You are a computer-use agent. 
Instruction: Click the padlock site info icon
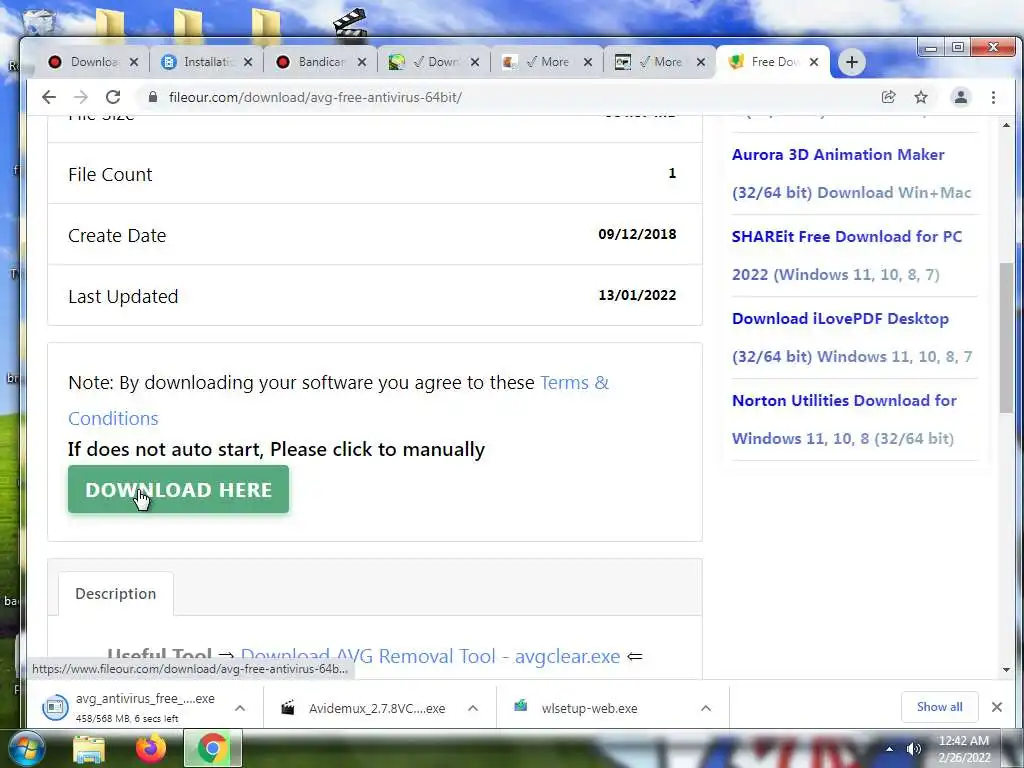coord(153,97)
